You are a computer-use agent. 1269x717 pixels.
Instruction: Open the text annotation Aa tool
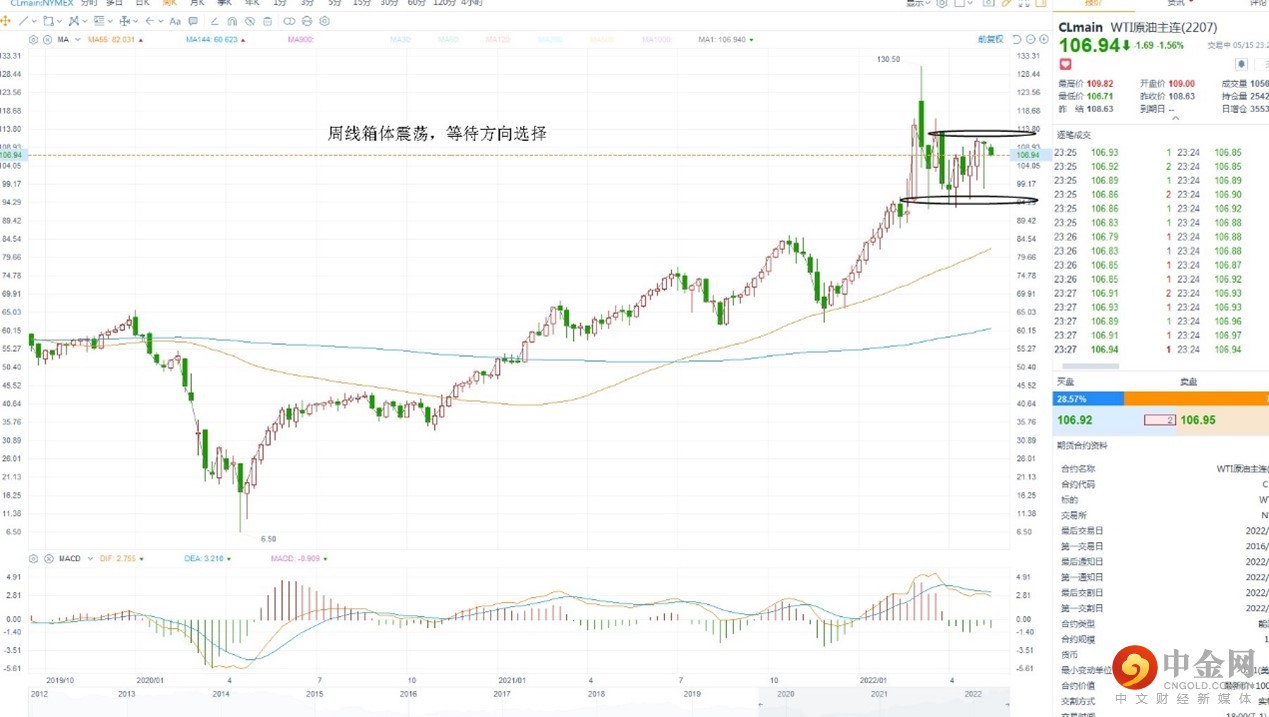(x=175, y=21)
